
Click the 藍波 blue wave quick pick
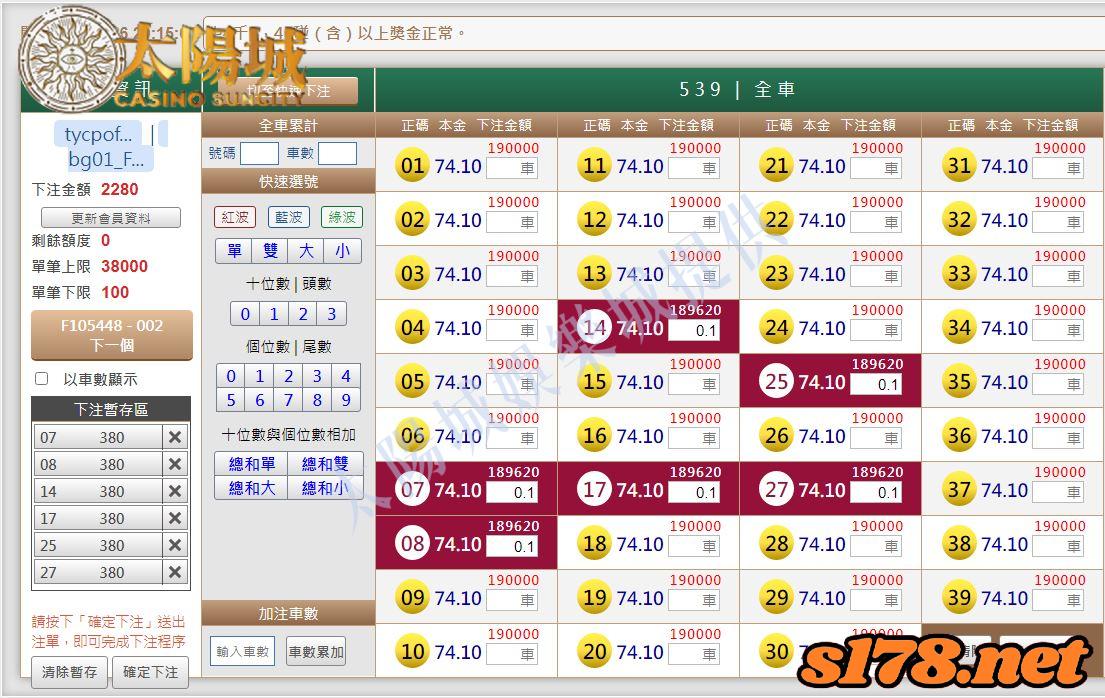click(x=288, y=217)
